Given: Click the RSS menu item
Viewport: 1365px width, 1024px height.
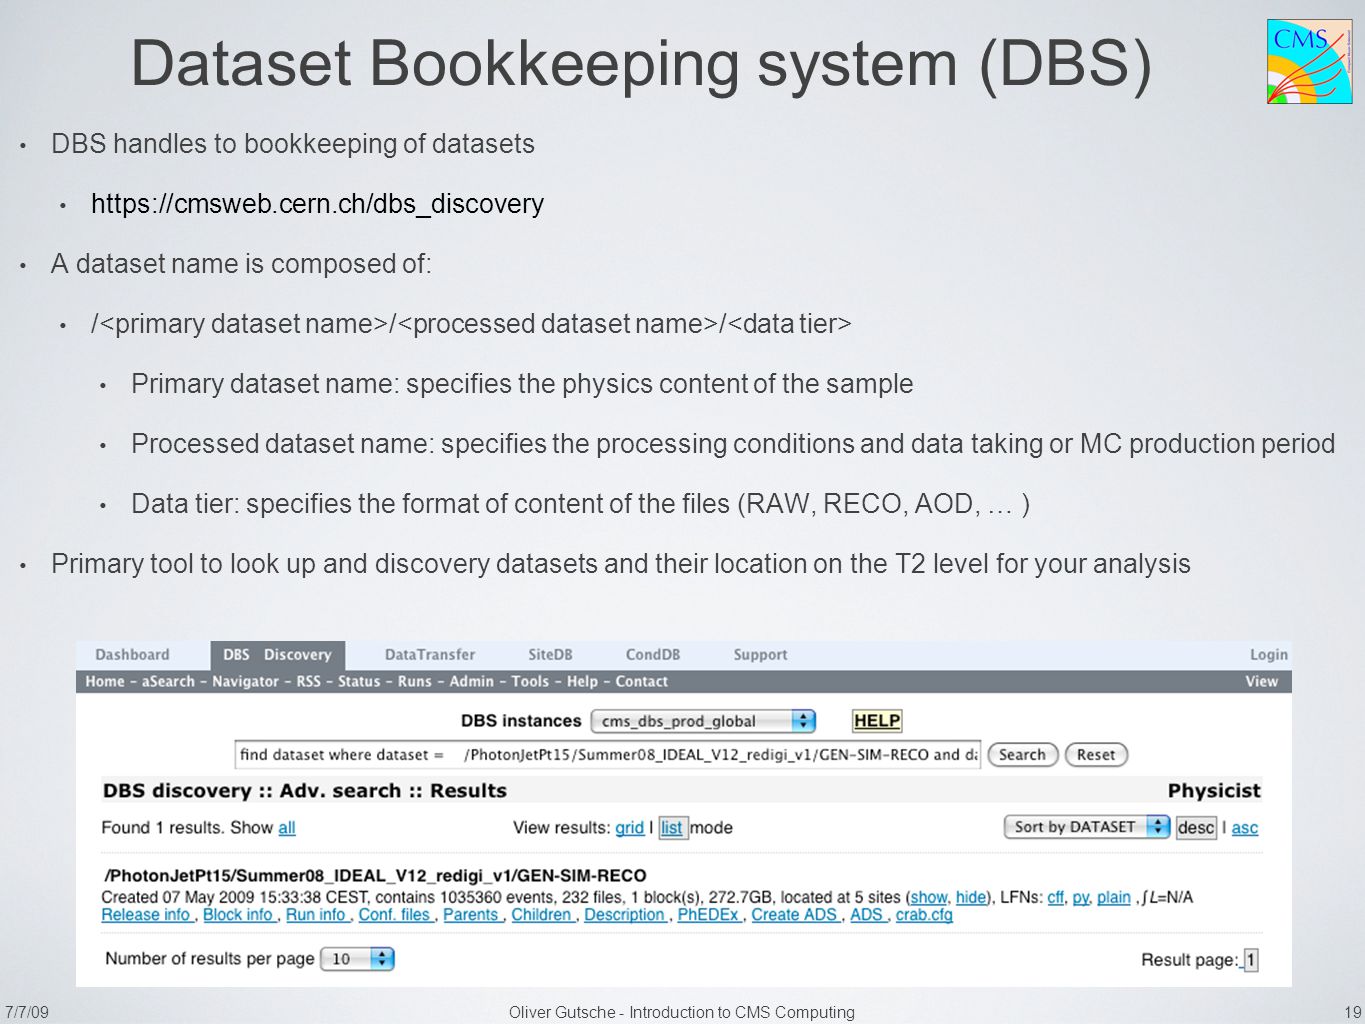Looking at the screenshot, I should click(x=308, y=682).
